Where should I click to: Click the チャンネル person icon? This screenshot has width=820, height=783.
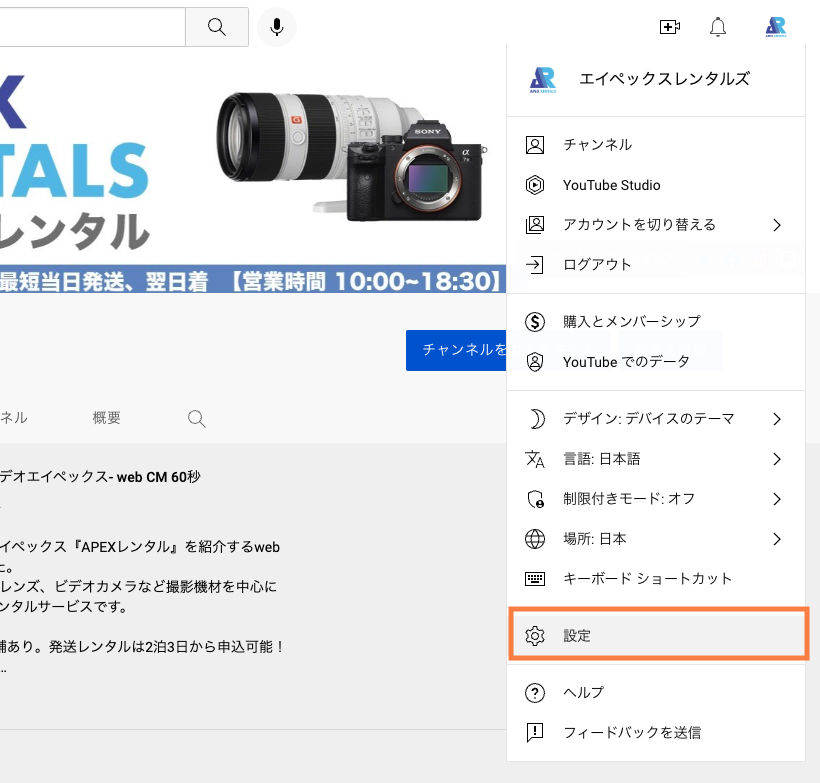[x=534, y=145]
